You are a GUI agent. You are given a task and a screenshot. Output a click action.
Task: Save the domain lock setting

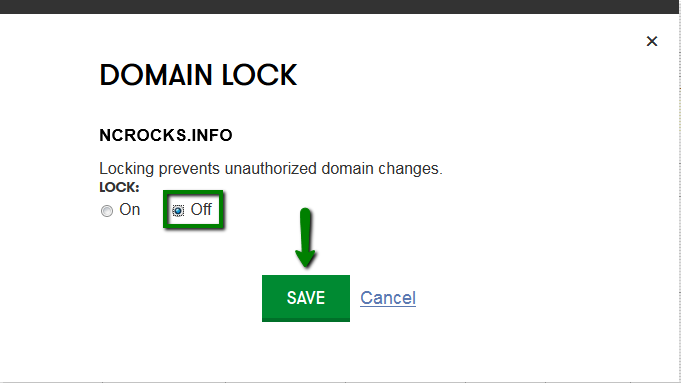pos(306,298)
